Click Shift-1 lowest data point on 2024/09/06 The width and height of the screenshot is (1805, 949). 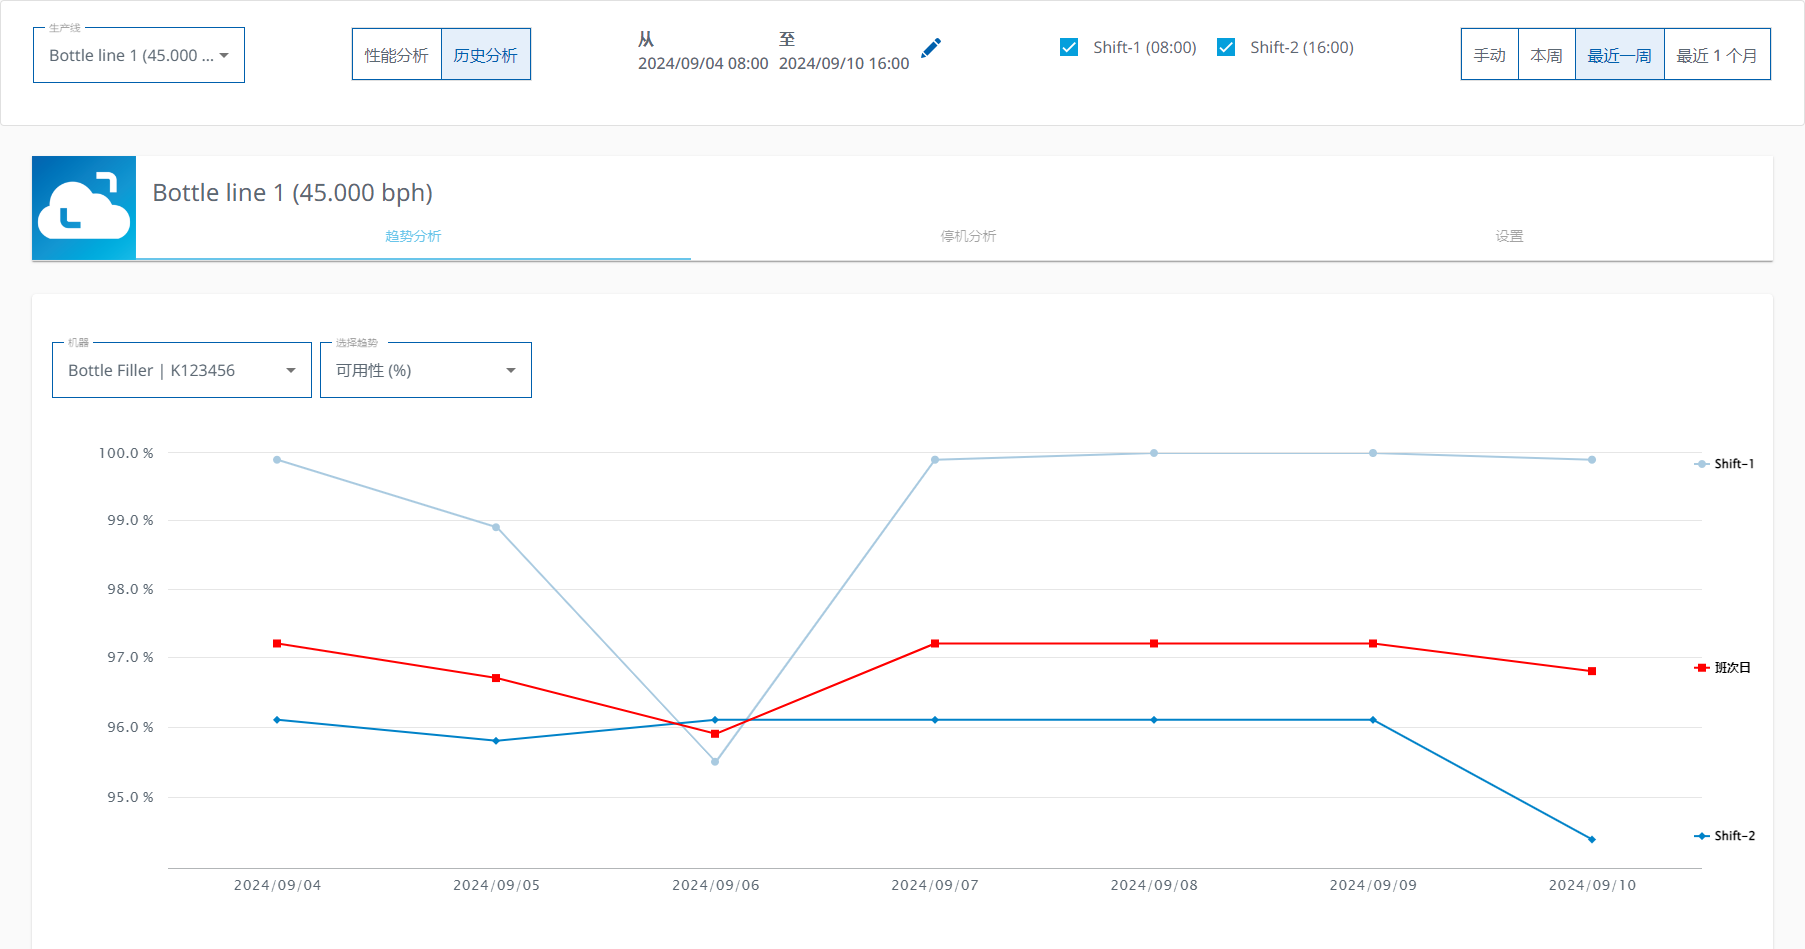click(x=715, y=762)
